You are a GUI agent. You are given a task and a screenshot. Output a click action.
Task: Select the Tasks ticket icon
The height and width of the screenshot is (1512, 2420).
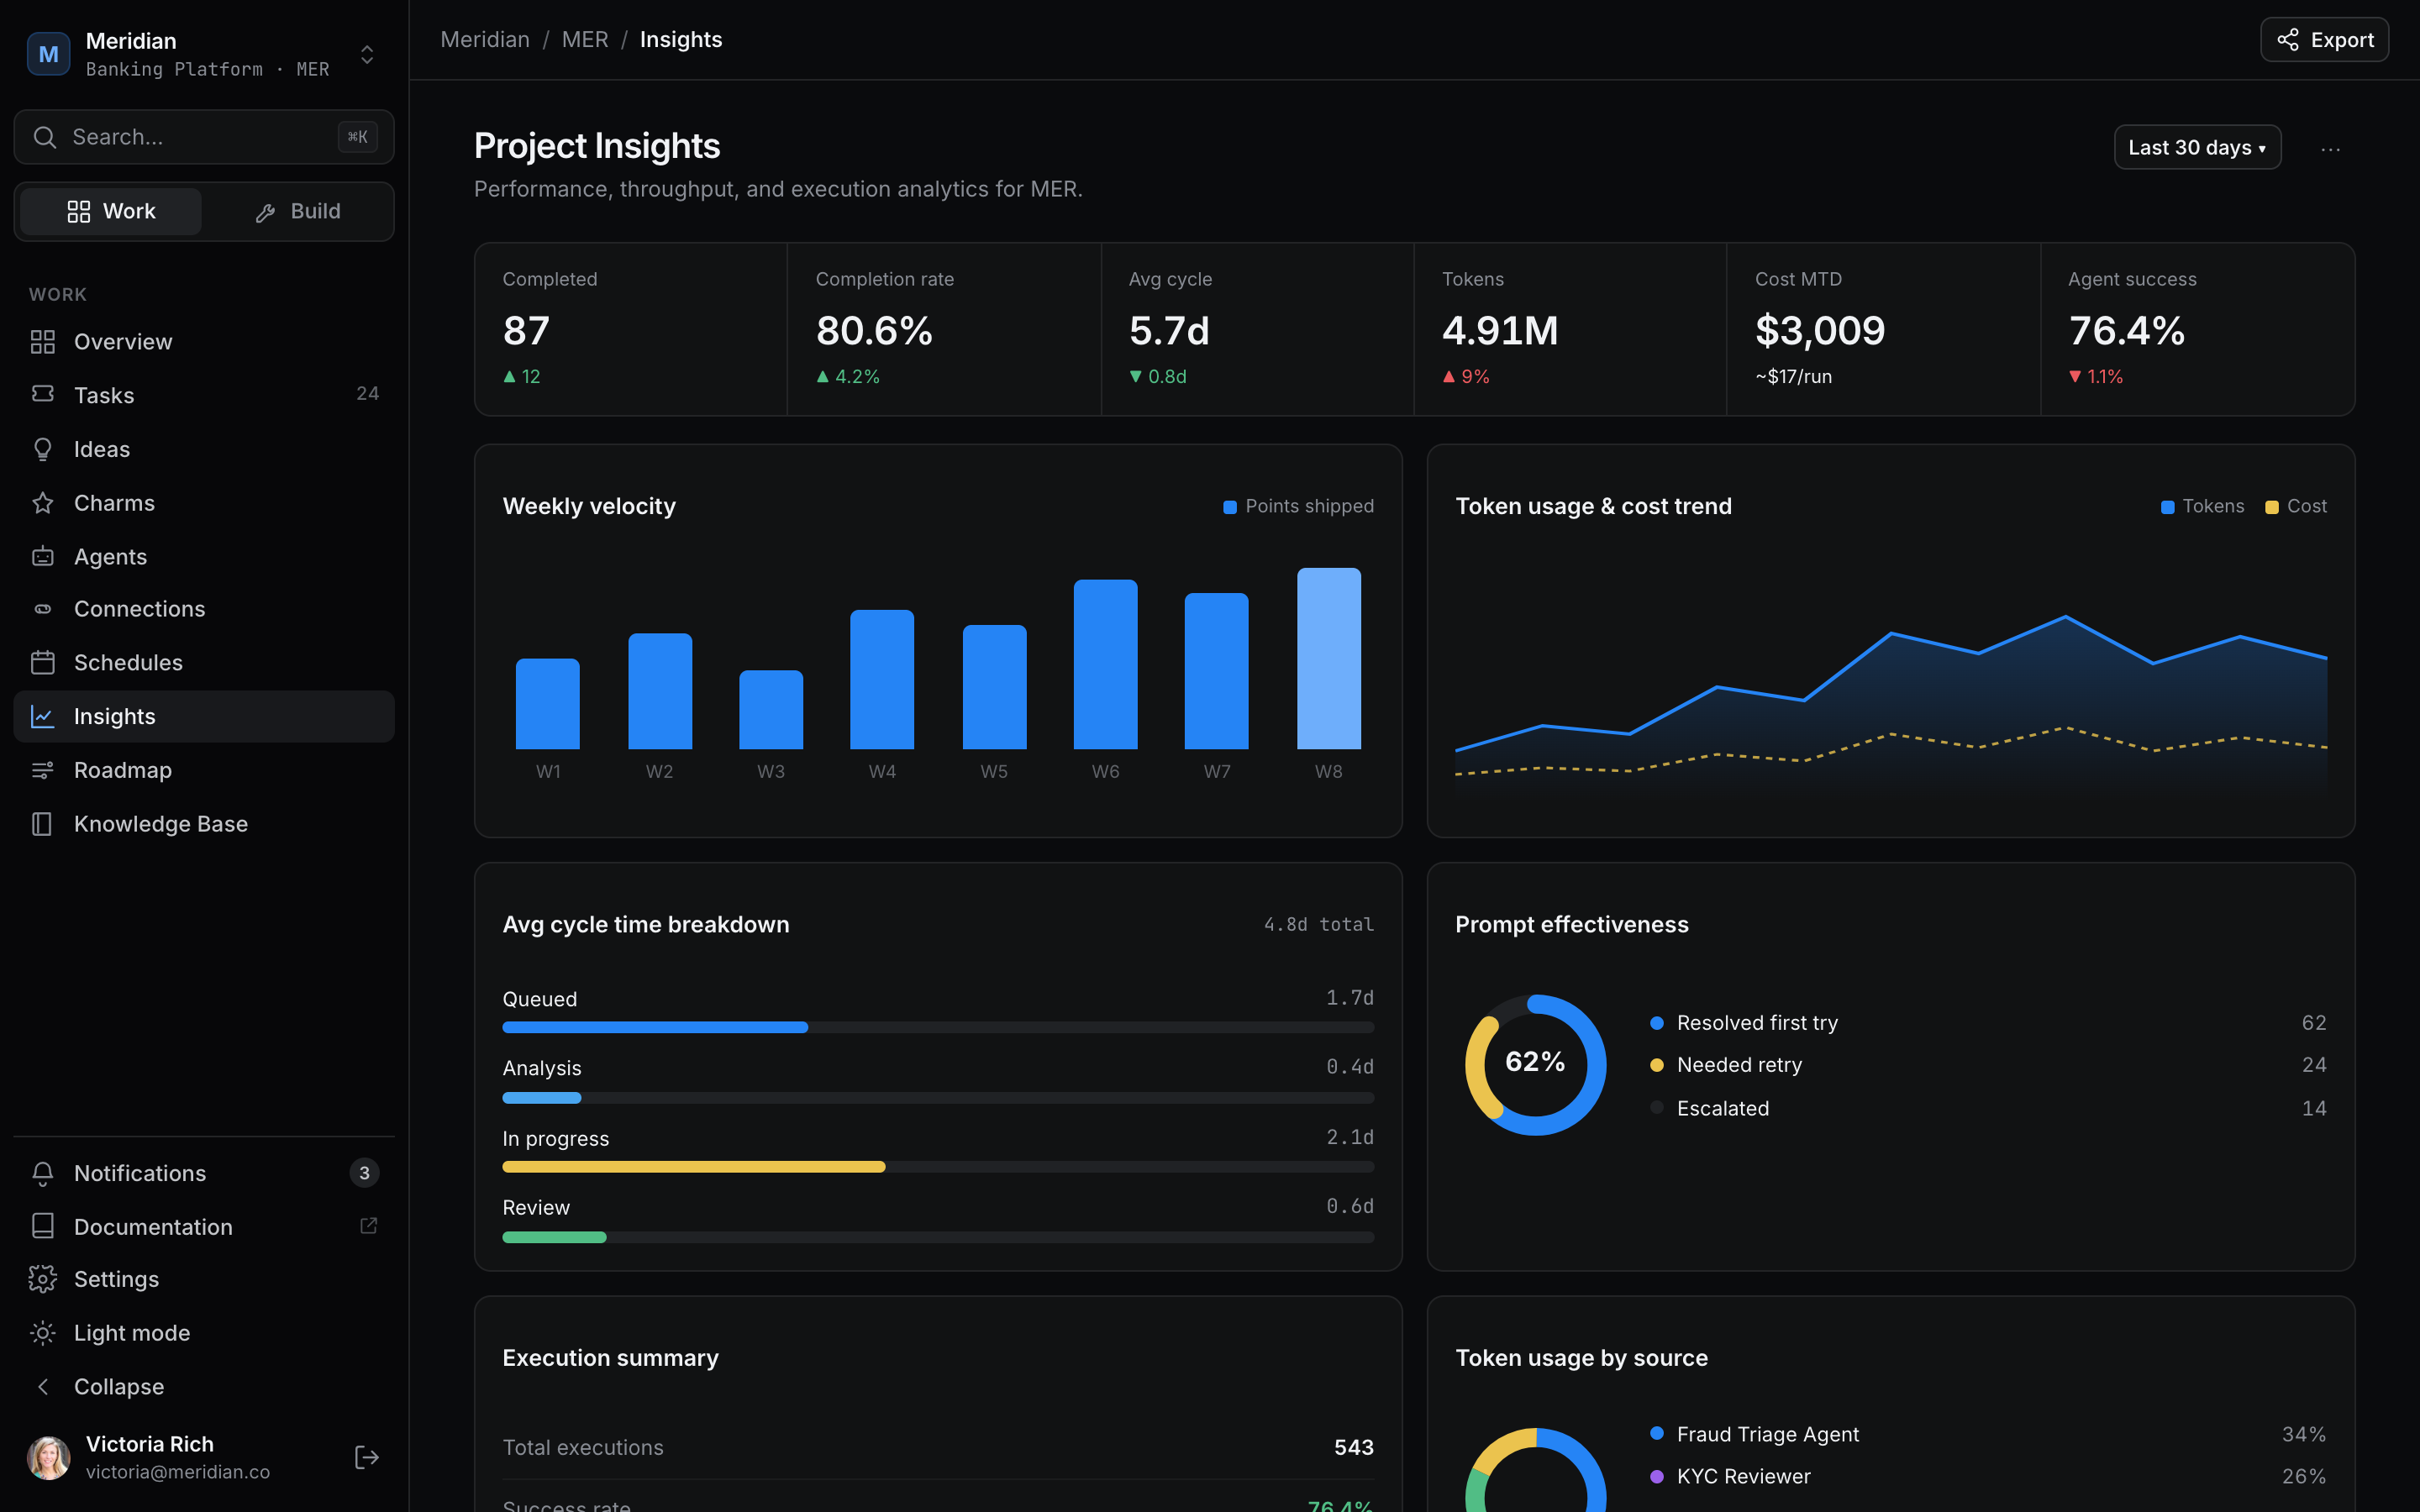point(42,395)
